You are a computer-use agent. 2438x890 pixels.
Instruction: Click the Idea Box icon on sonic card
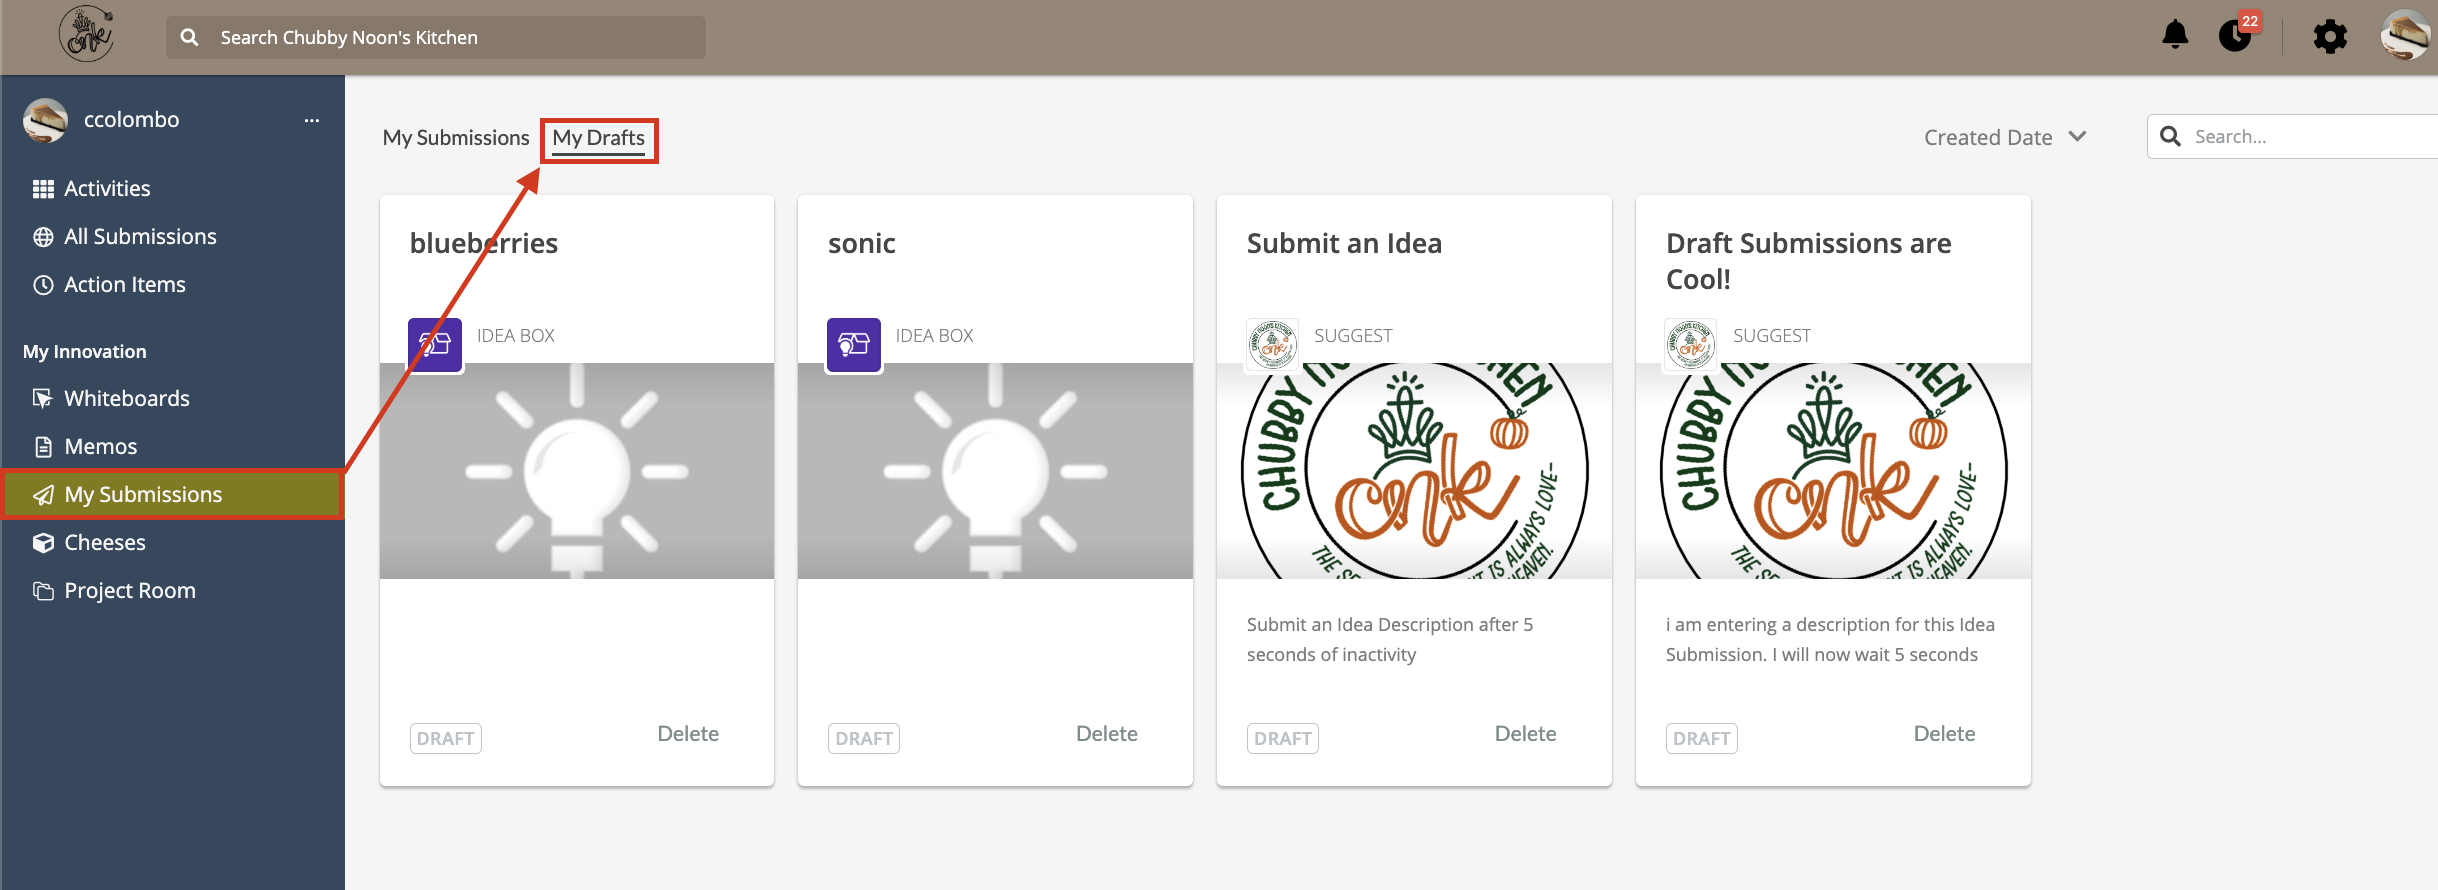coord(854,345)
